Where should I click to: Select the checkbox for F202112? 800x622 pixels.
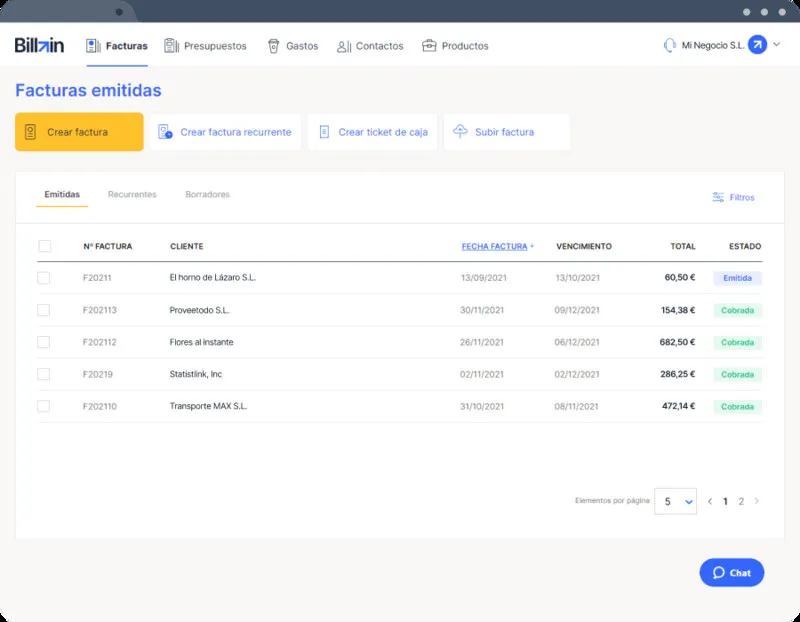[x=43, y=342]
